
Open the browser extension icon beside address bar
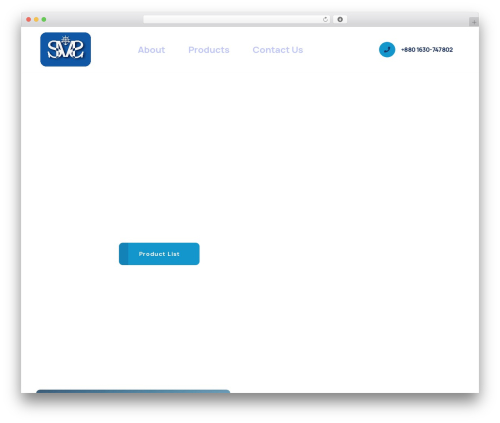pos(340,20)
